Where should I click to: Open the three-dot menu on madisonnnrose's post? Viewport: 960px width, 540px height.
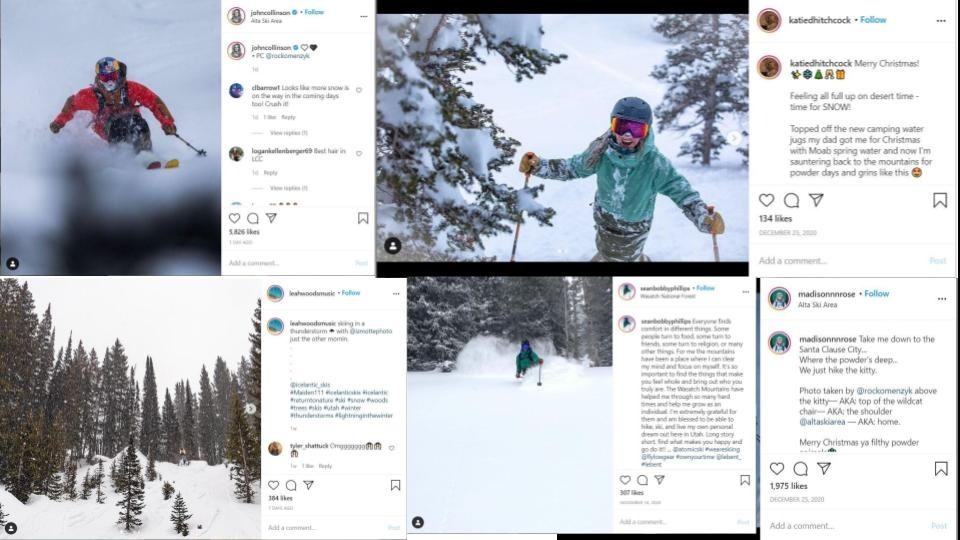click(940, 299)
